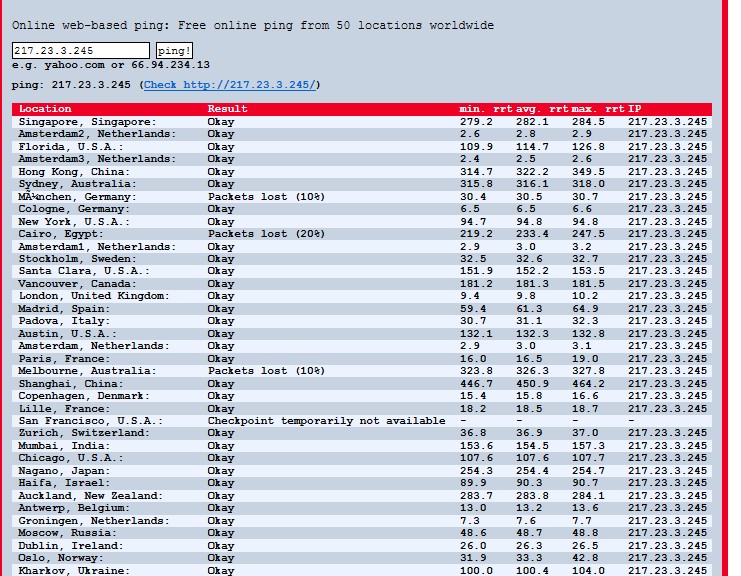Select the Moscow, Russia location
The width and height of the screenshot is (741, 576).
tap(68, 533)
